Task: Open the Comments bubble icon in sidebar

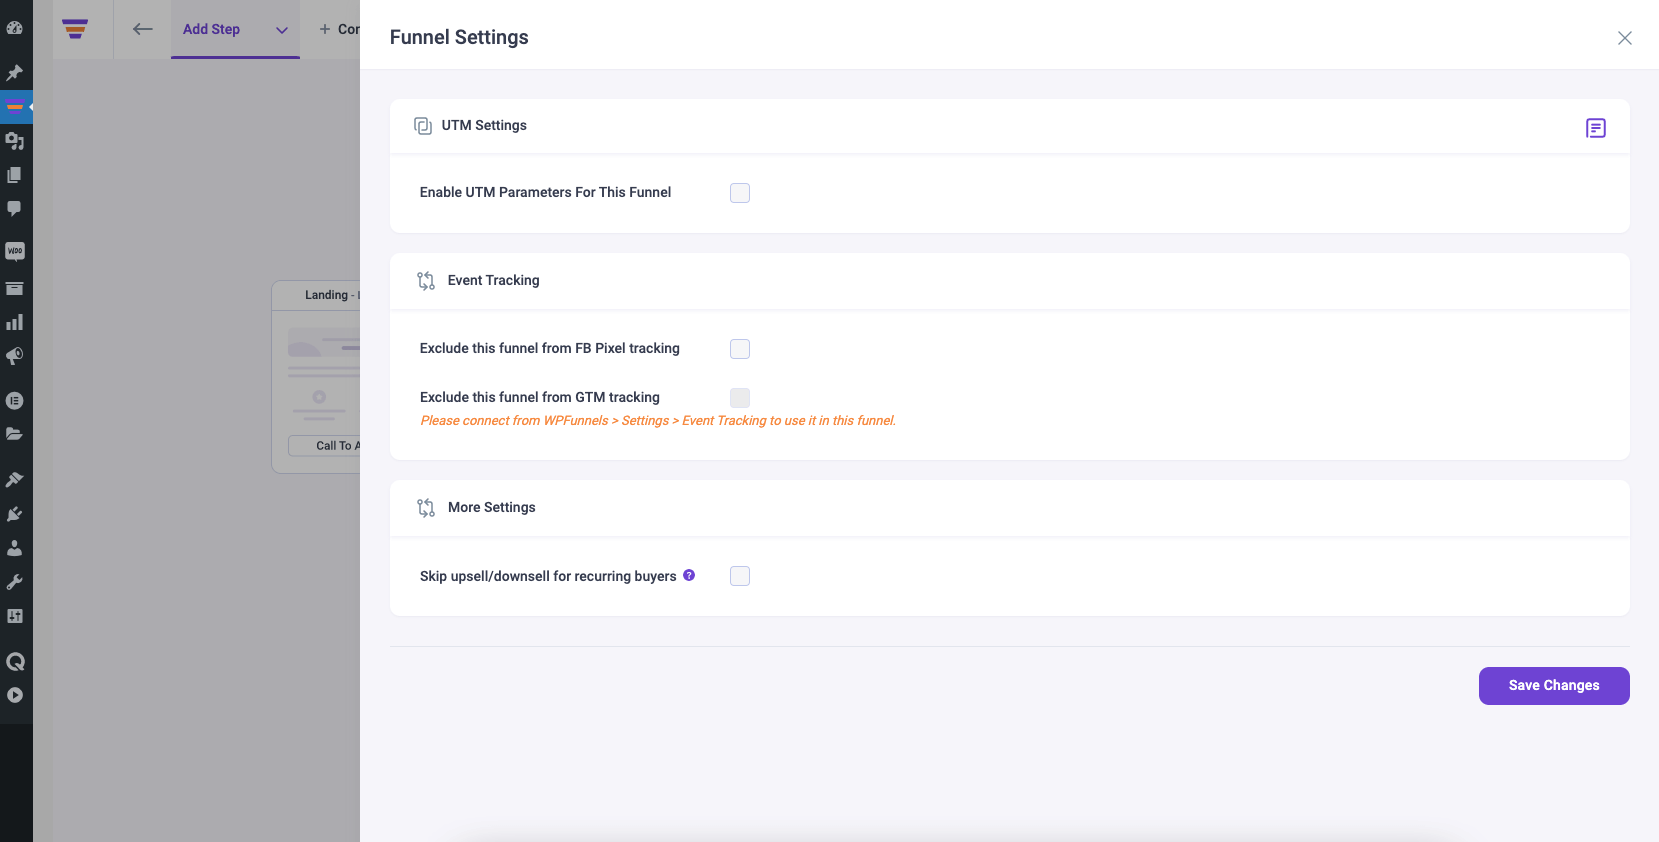Action: point(15,209)
